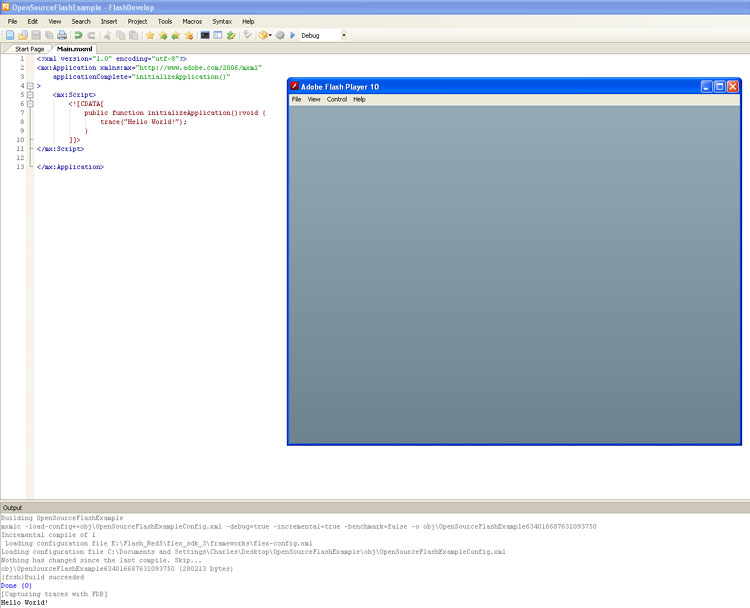The image size is (750, 608).
Task: Click the Paste clipboard icon
Action: (133, 35)
